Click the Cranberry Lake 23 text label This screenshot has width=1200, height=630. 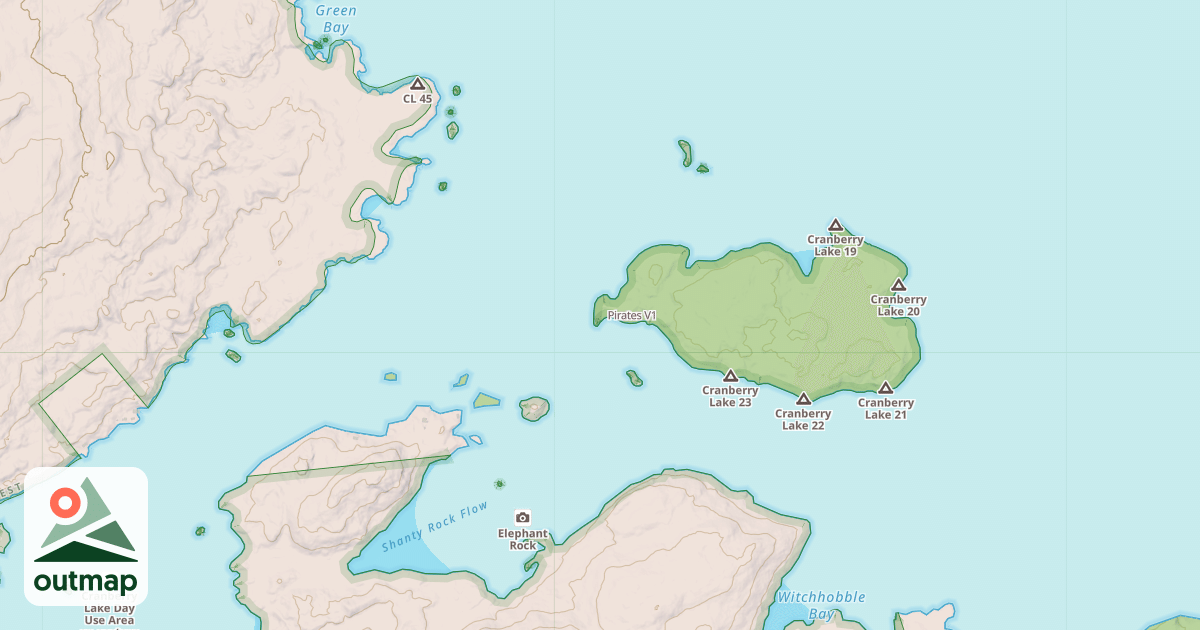tap(730, 397)
